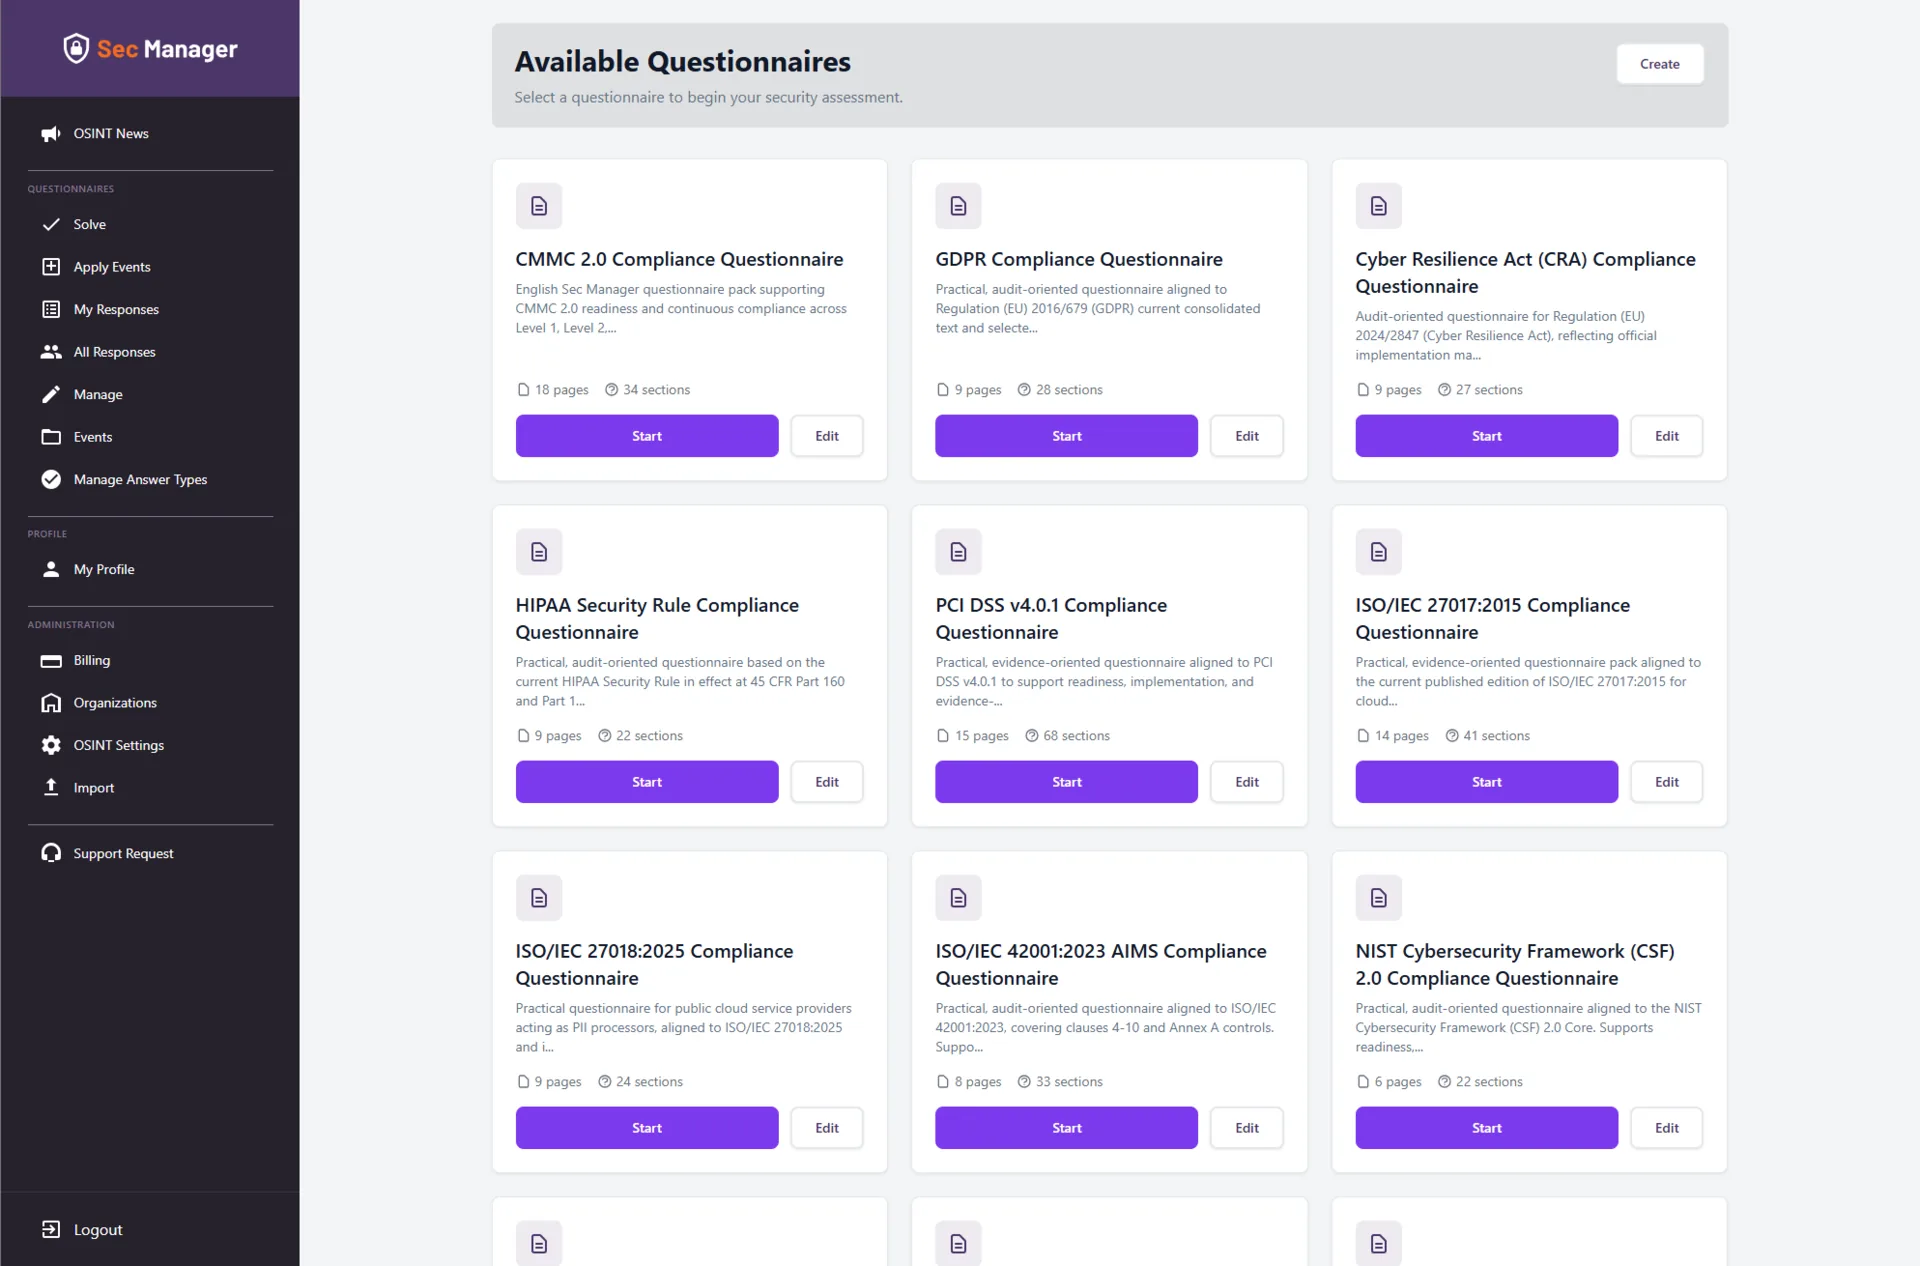Click the Manage Answer Types check-circle icon
This screenshot has height=1266, width=1920.
point(51,480)
